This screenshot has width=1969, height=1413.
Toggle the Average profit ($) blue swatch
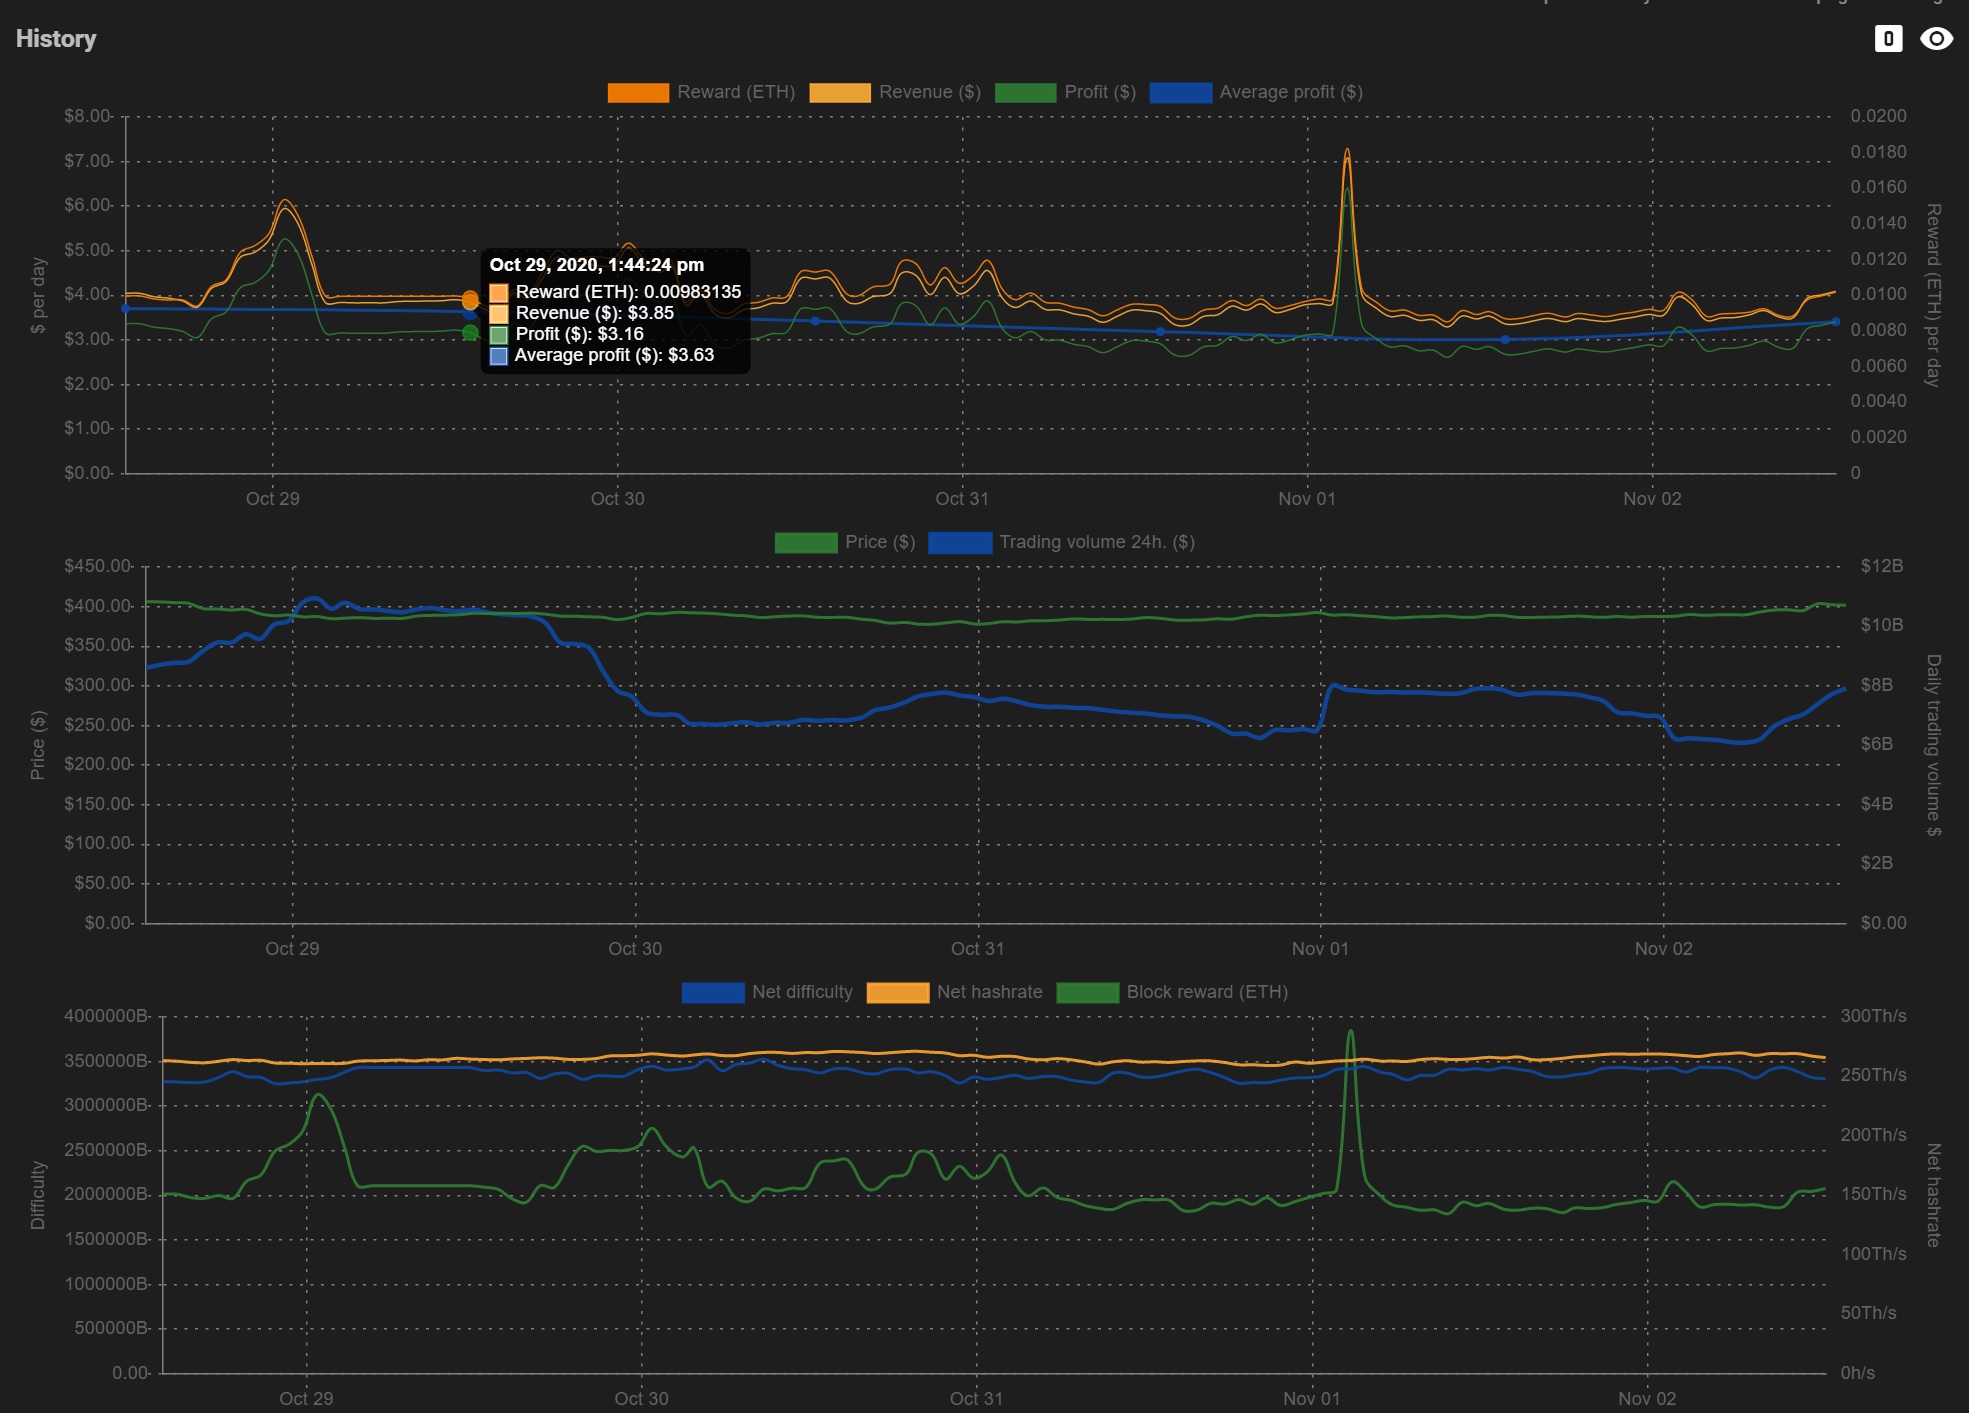1181,92
